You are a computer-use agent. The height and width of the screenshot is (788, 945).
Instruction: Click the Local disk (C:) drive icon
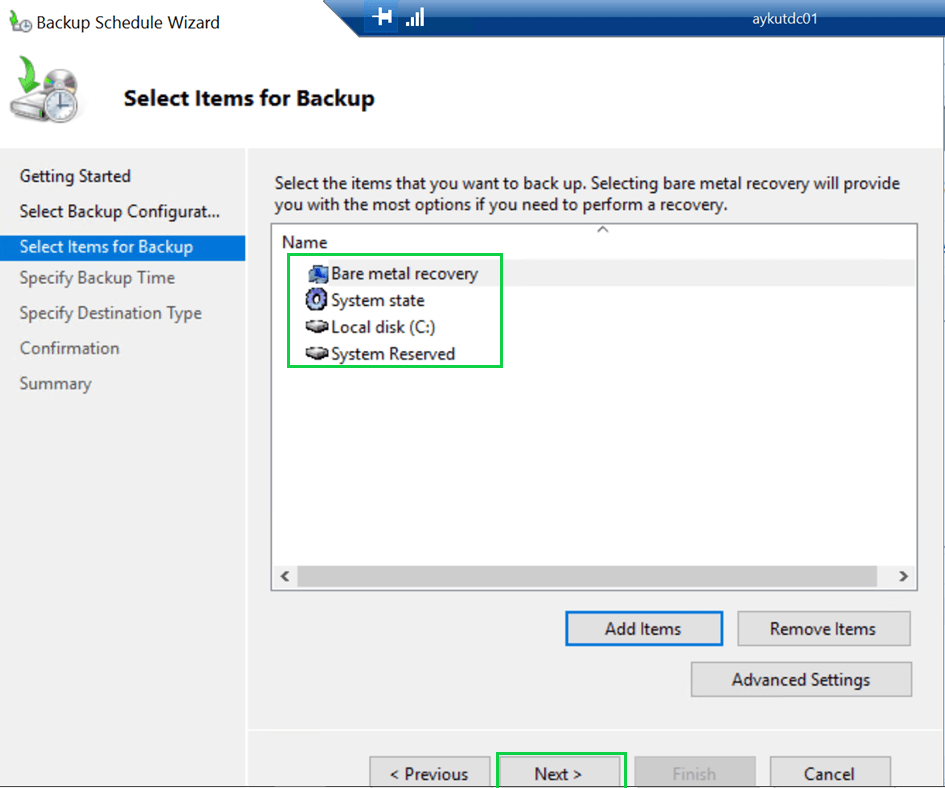point(317,327)
